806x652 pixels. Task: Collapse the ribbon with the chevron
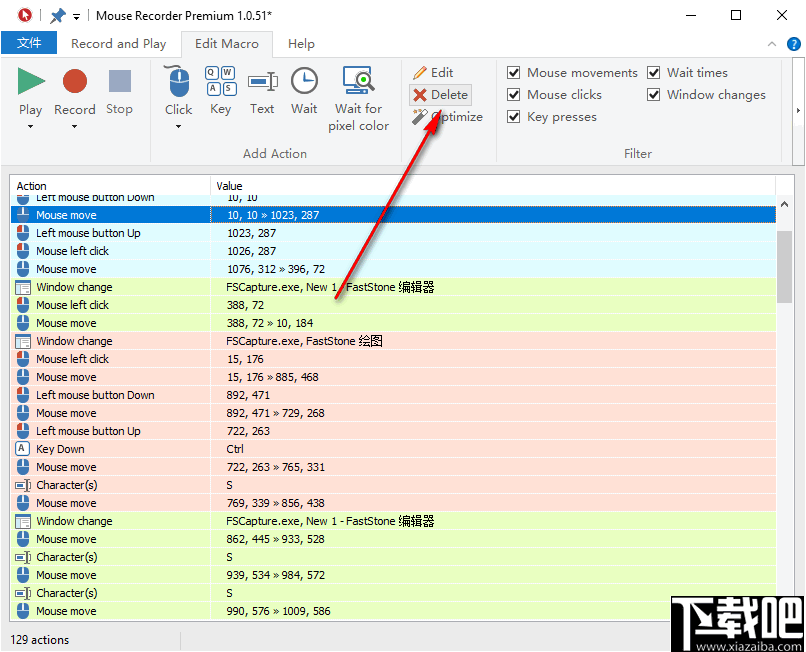pyautogui.click(x=770, y=44)
